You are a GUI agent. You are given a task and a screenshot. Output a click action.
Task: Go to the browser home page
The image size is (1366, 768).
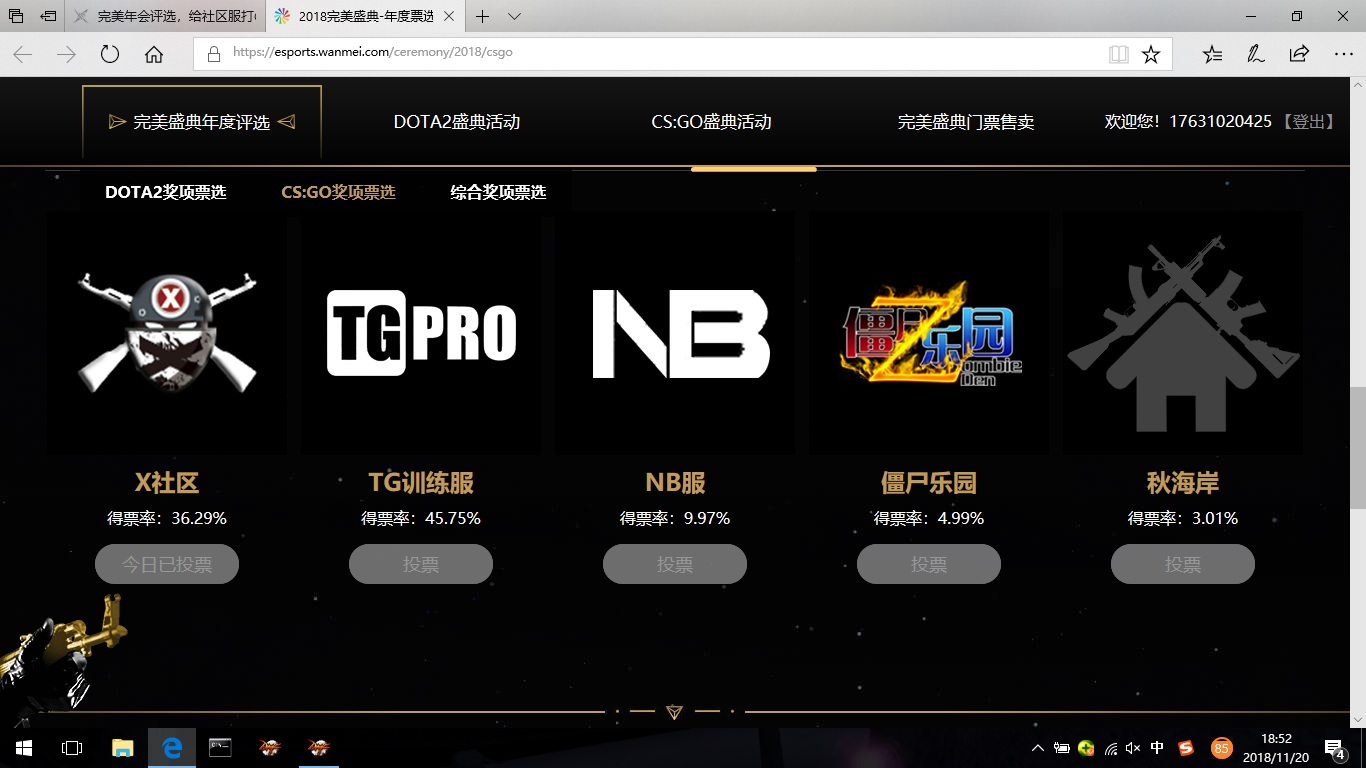[154, 54]
